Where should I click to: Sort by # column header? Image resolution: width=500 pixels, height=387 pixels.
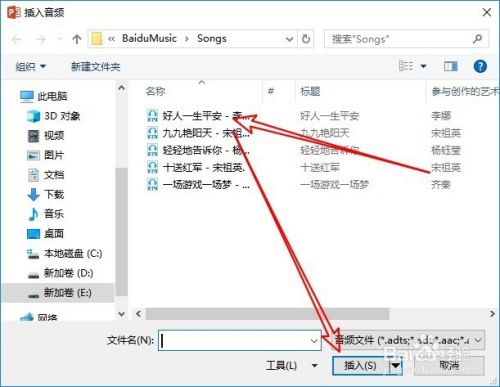click(x=271, y=91)
